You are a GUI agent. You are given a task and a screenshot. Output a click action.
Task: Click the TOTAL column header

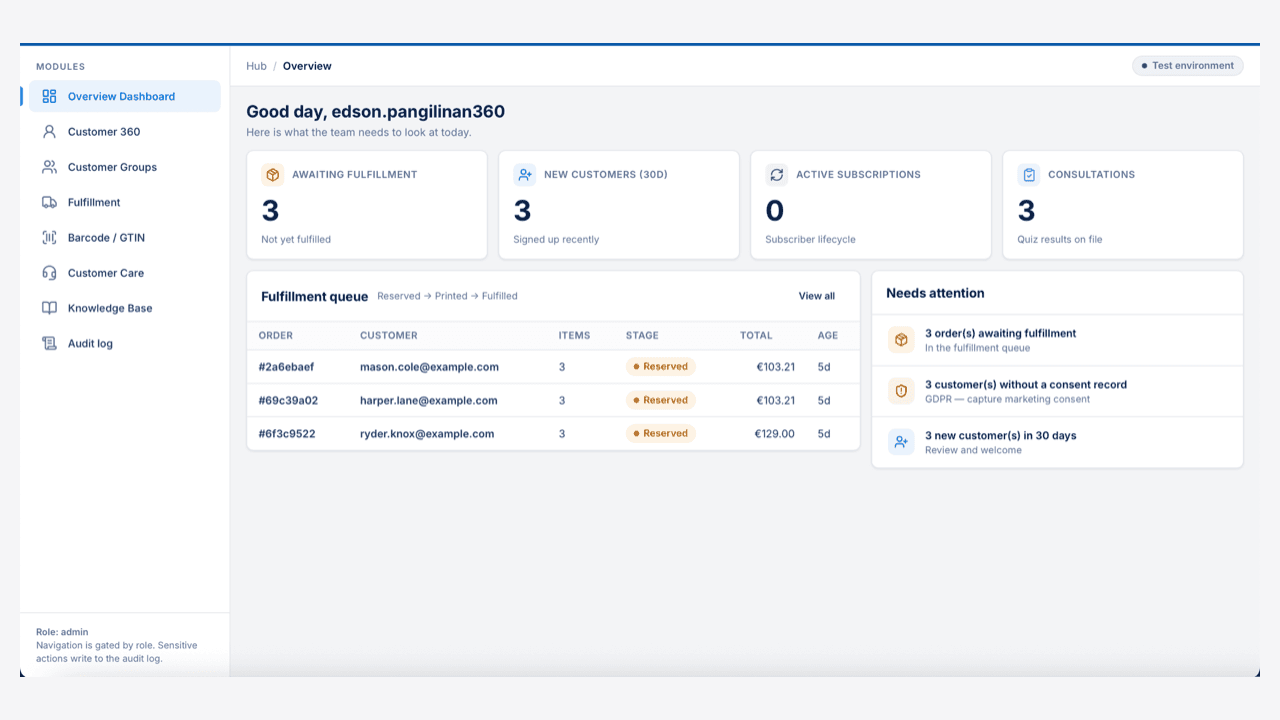pyautogui.click(x=756, y=336)
